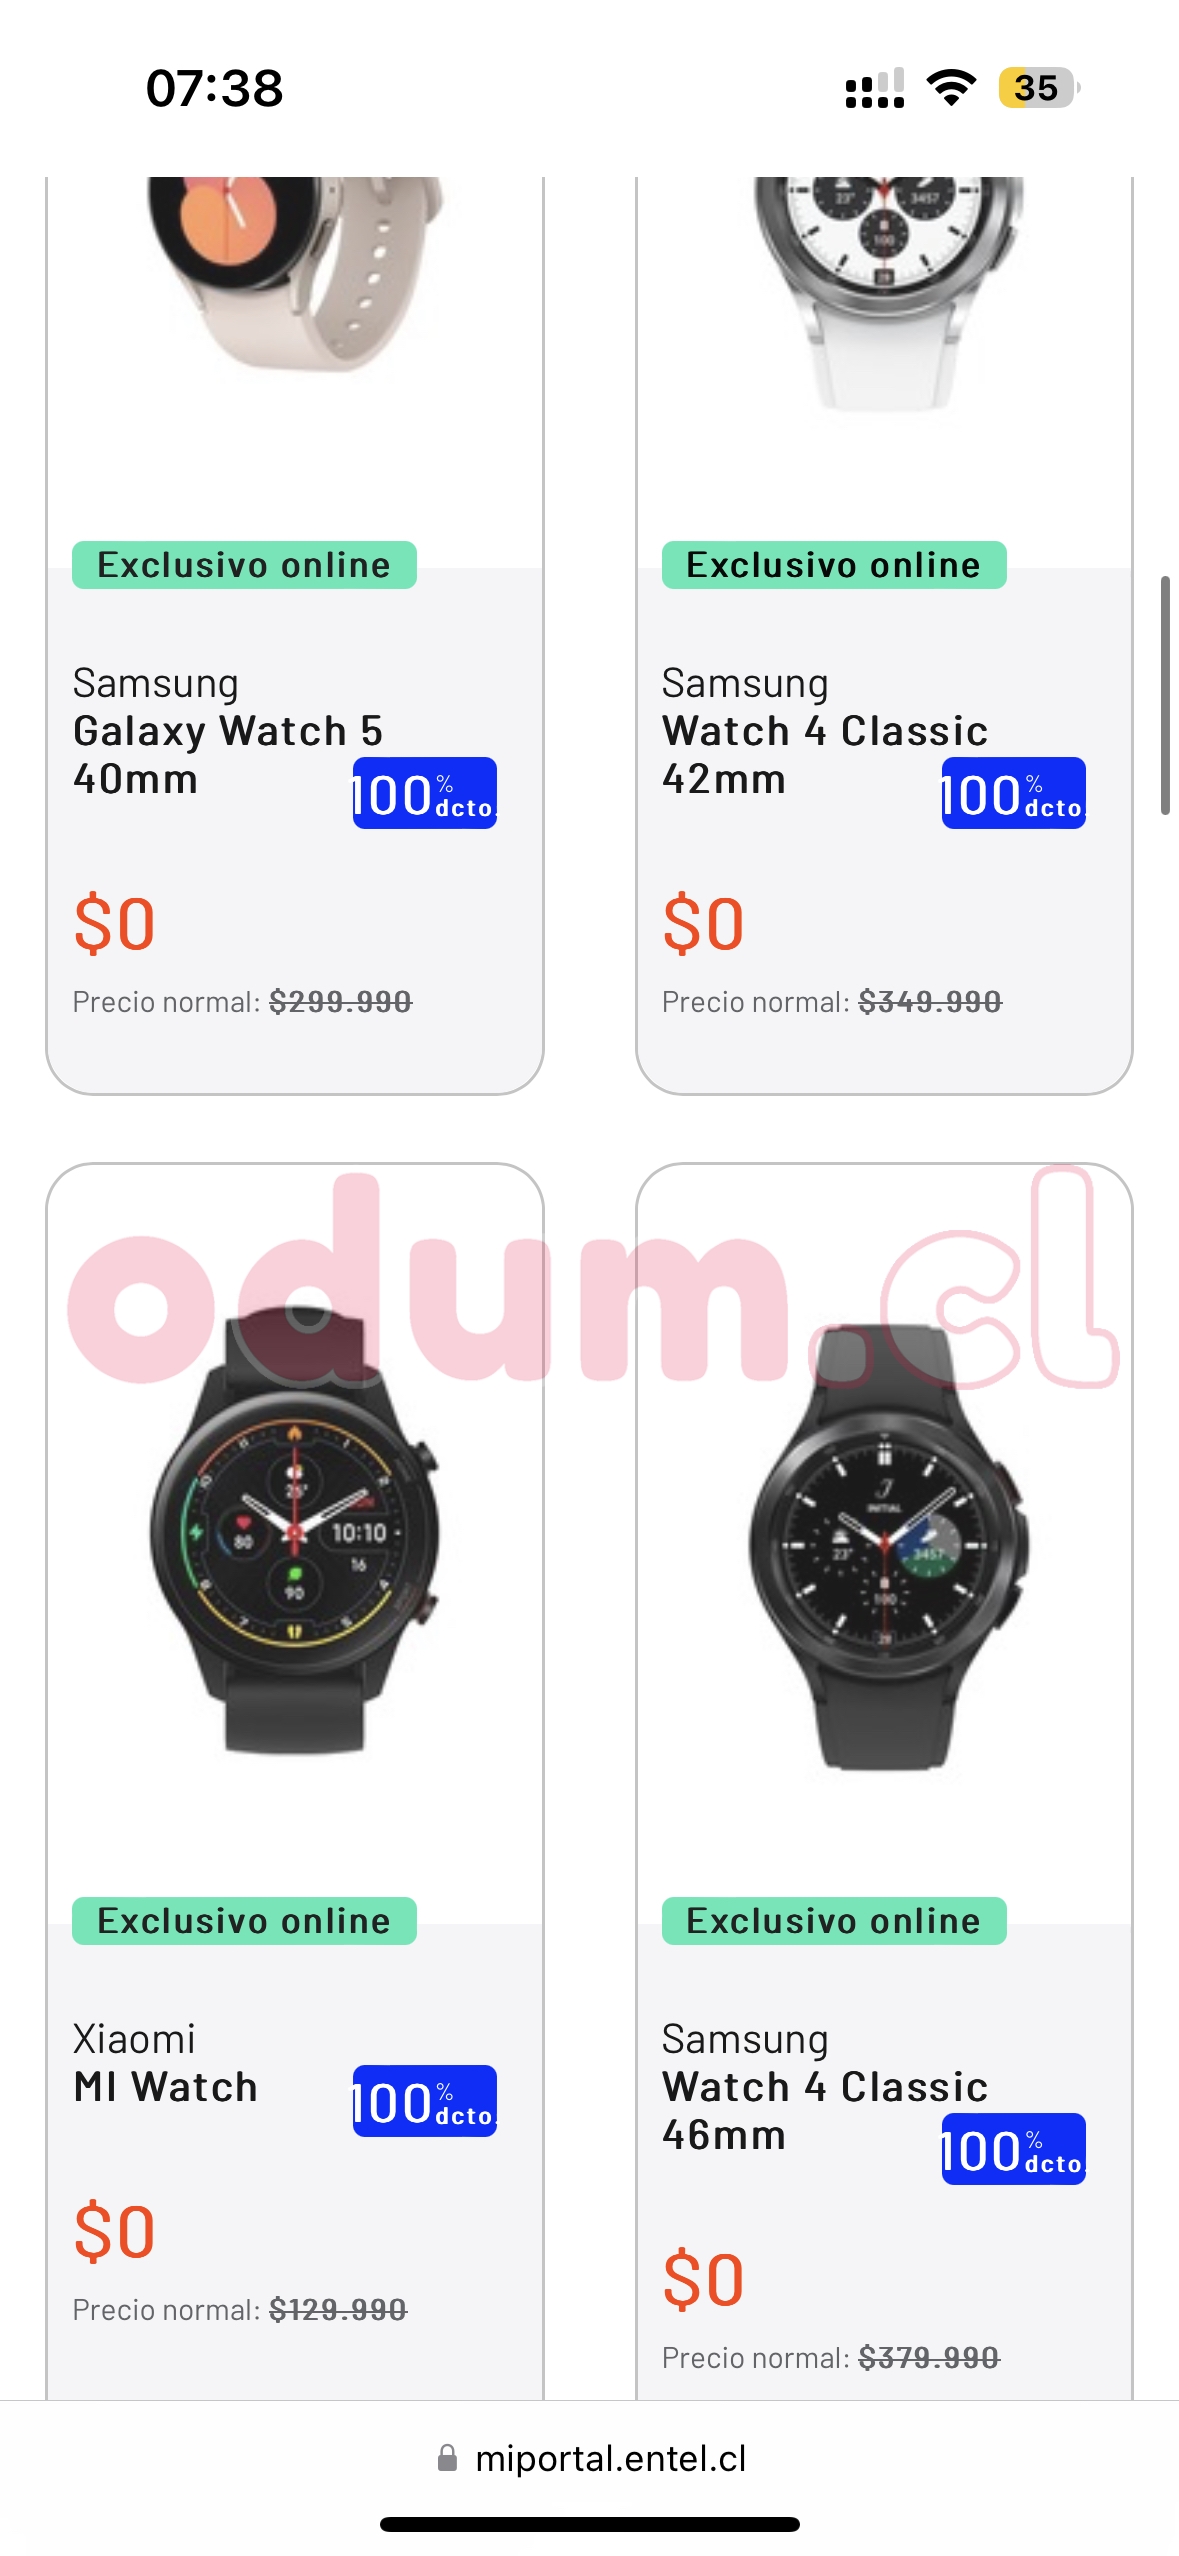Tap the lock icon beside miportal.entel.cl
This screenshot has width=1179, height=2556.
(x=447, y=2458)
